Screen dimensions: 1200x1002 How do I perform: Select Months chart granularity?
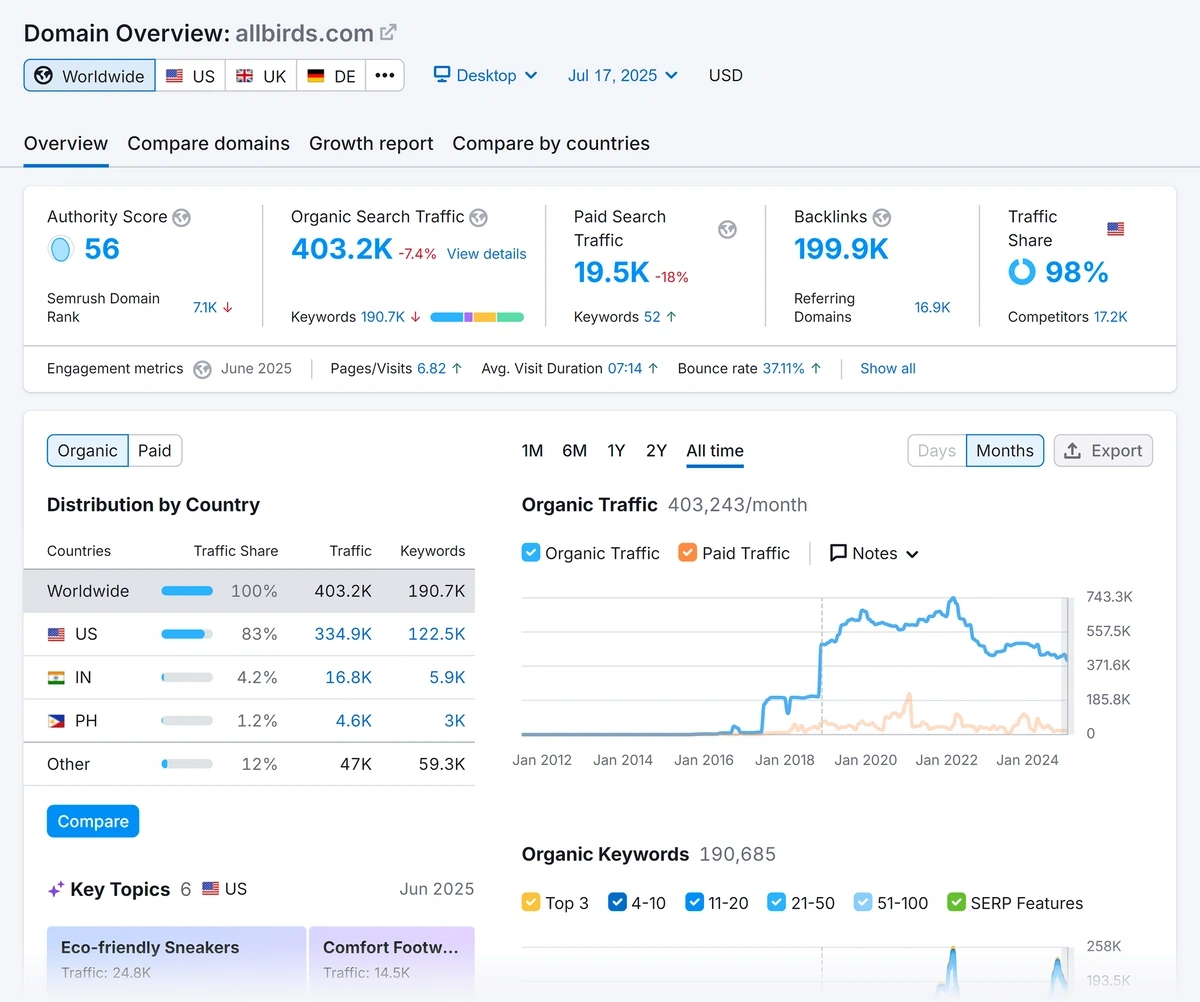point(1005,451)
